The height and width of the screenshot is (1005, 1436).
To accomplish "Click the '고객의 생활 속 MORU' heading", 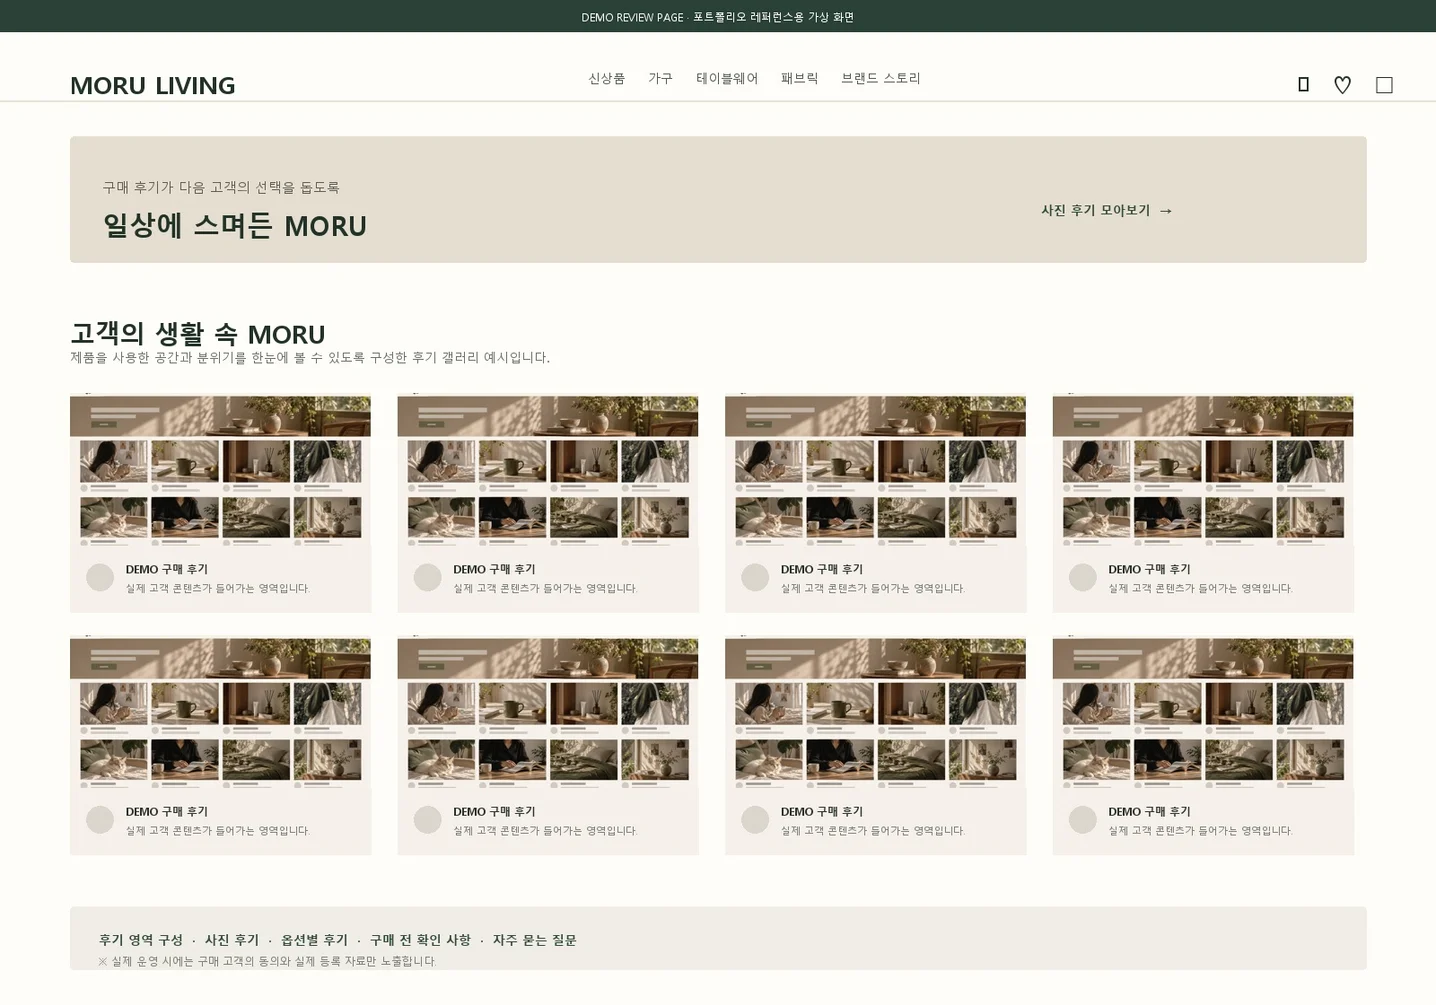I will 198,333.
